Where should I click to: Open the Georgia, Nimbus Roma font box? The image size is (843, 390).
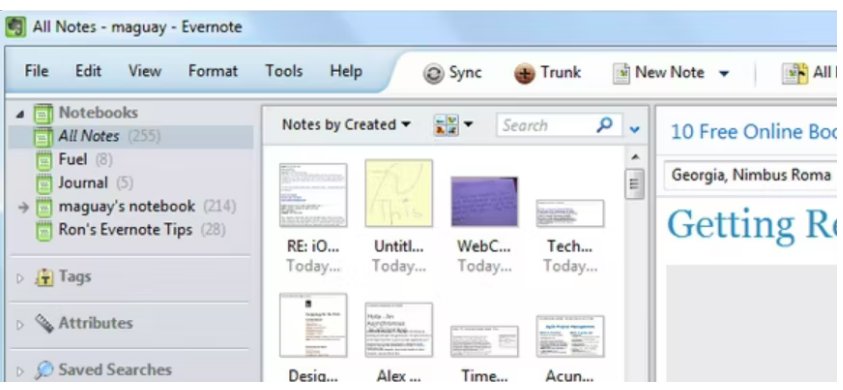(750, 175)
